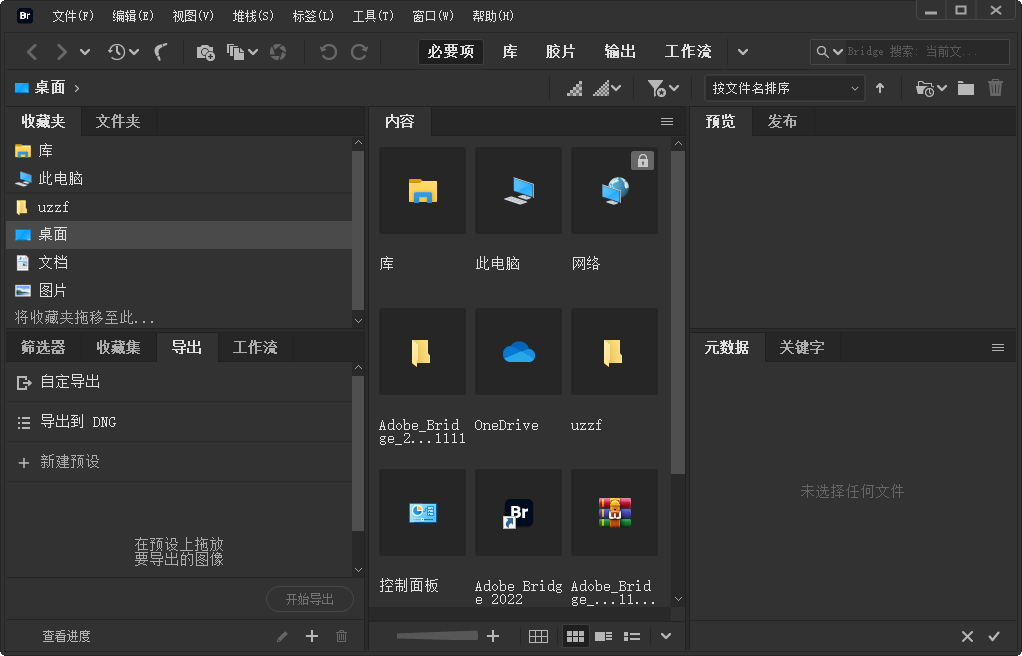Open the recent files dropdown
The image size is (1022, 656).
coord(118,51)
